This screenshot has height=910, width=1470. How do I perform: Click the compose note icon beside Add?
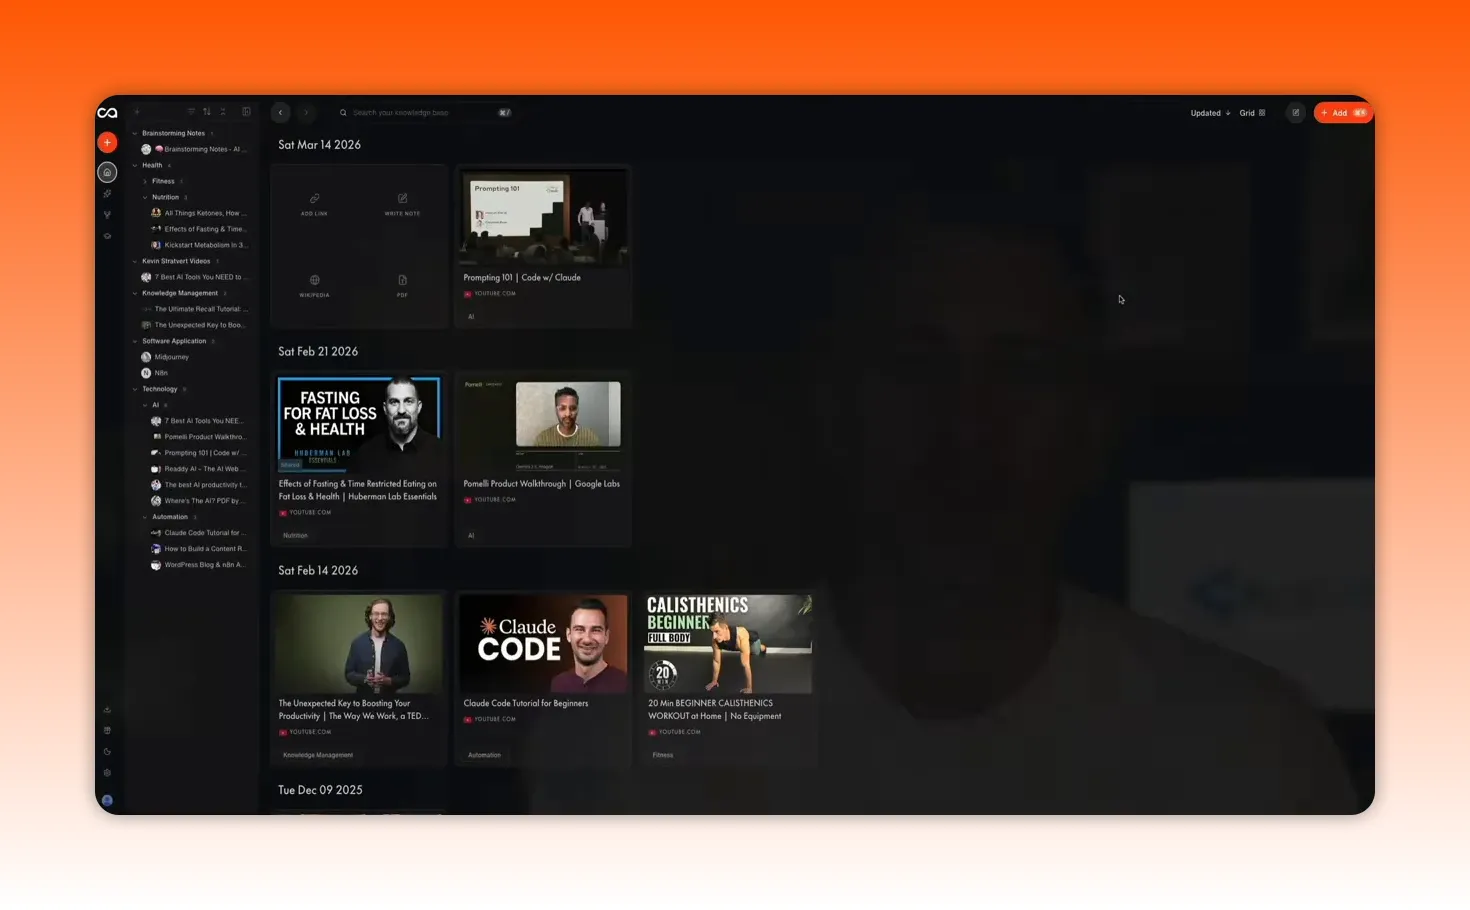click(1296, 113)
